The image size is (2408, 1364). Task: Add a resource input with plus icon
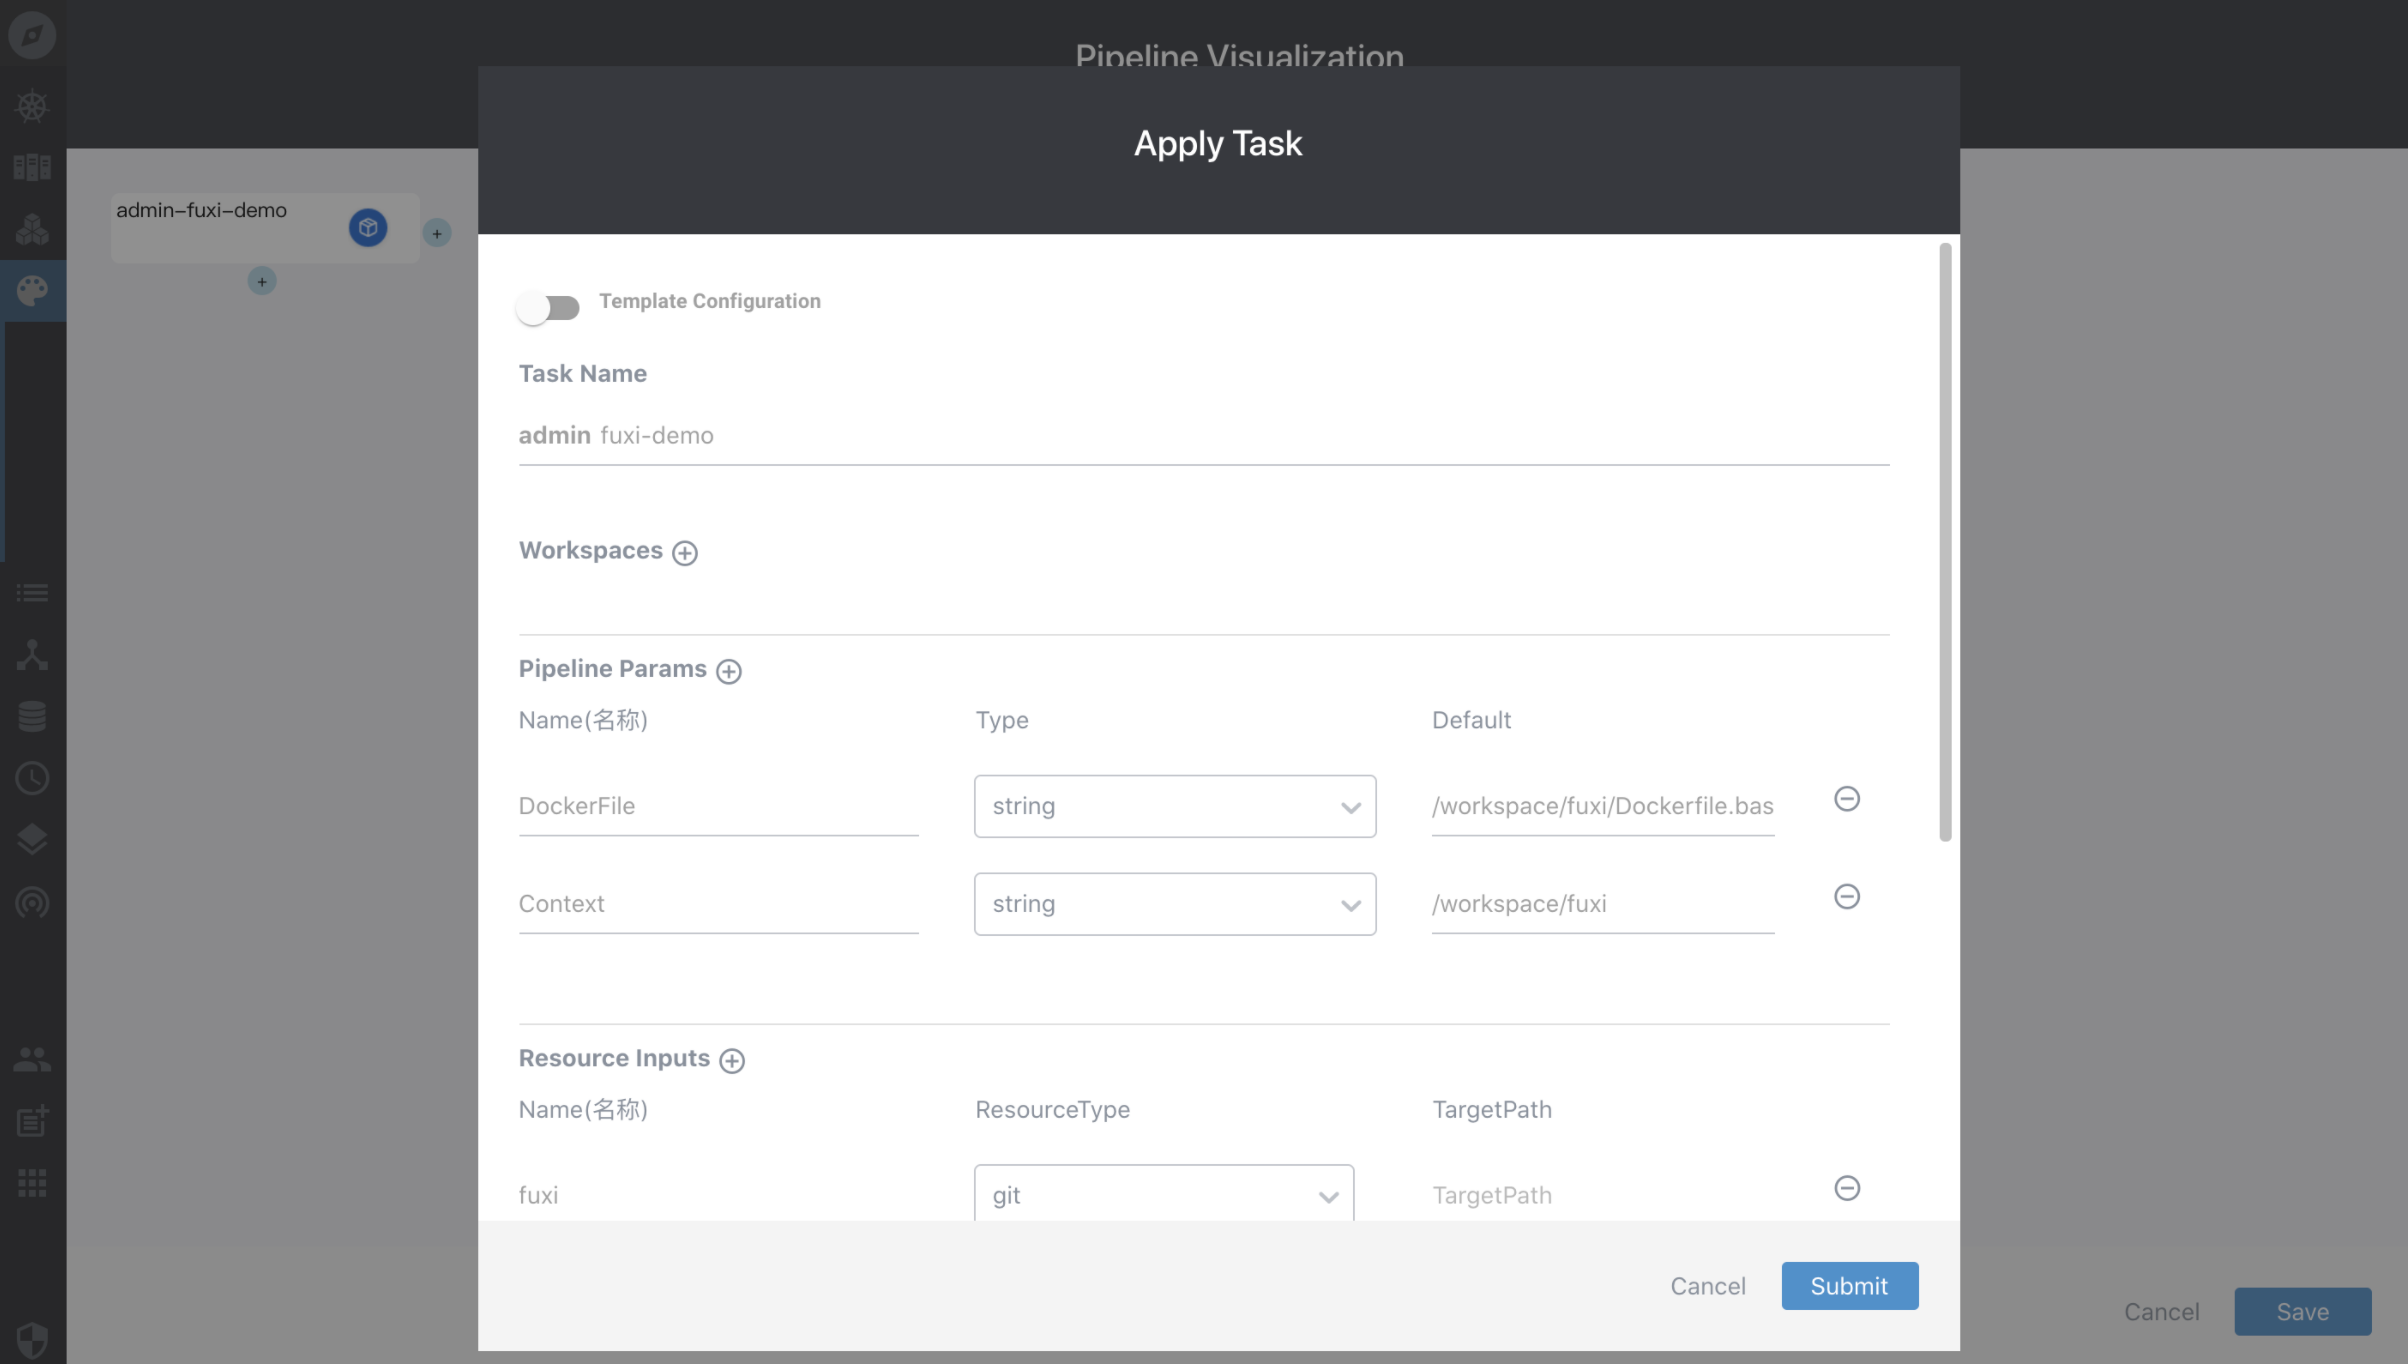click(731, 1060)
